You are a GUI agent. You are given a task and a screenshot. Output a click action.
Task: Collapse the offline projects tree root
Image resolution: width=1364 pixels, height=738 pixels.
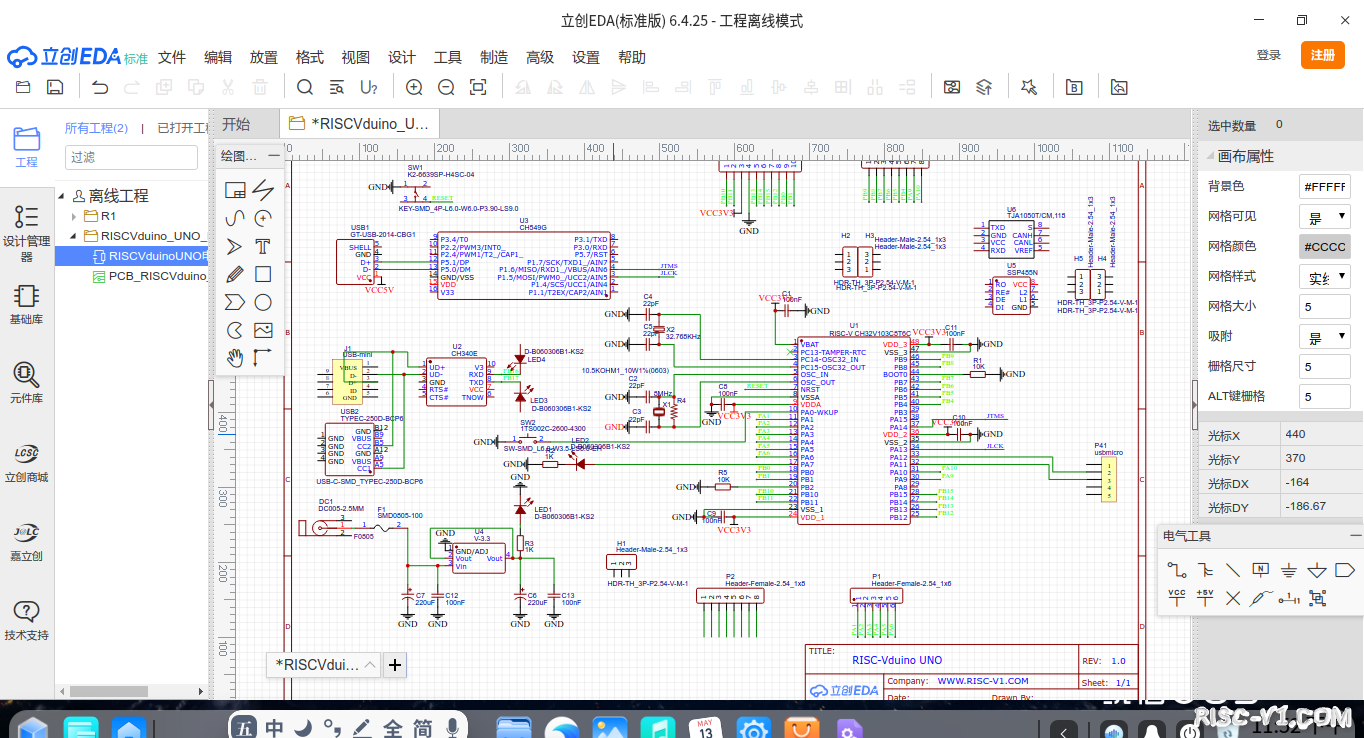tap(61, 196)
